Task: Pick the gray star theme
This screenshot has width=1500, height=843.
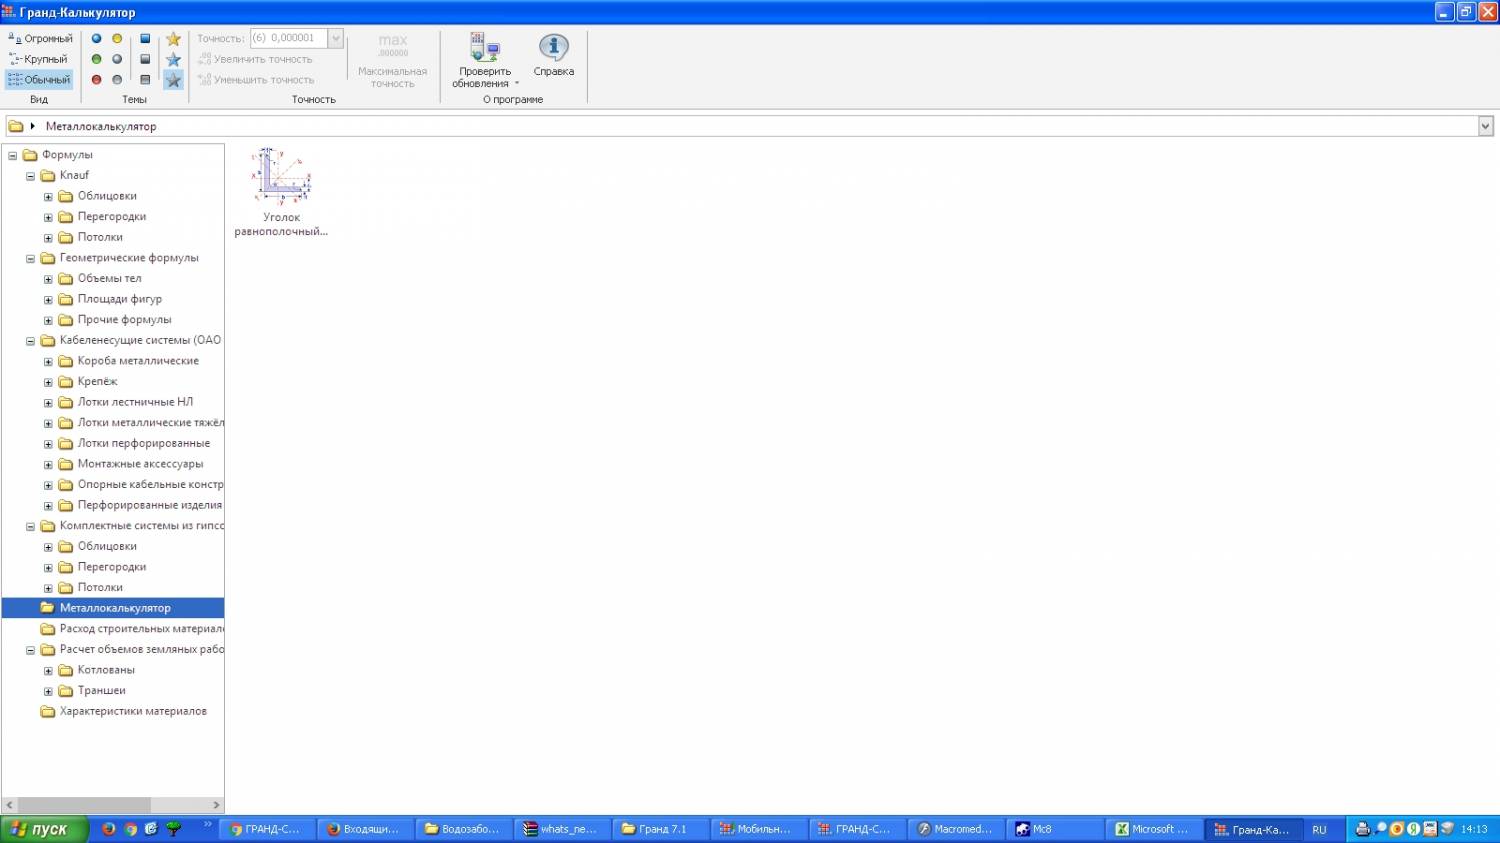Action: (174, 80)
